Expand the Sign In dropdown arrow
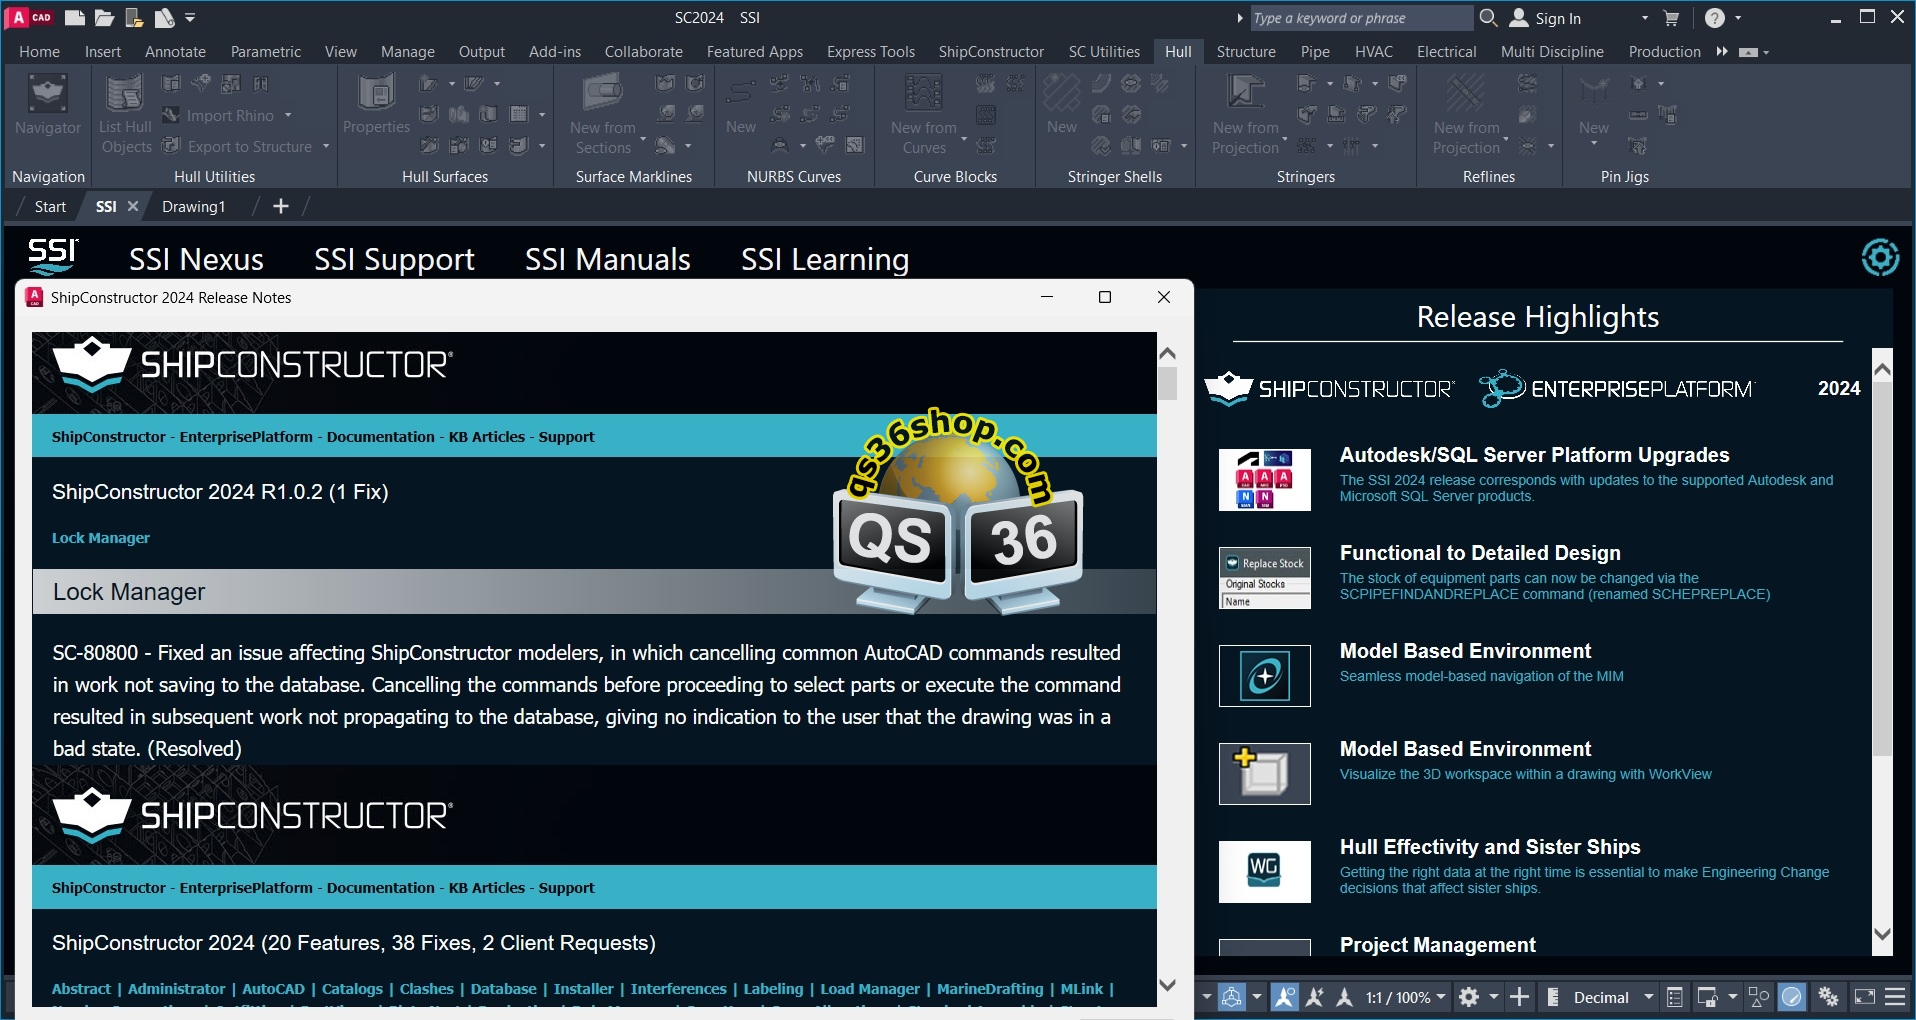1916x1020 pixels. (x=1645, y=18)
